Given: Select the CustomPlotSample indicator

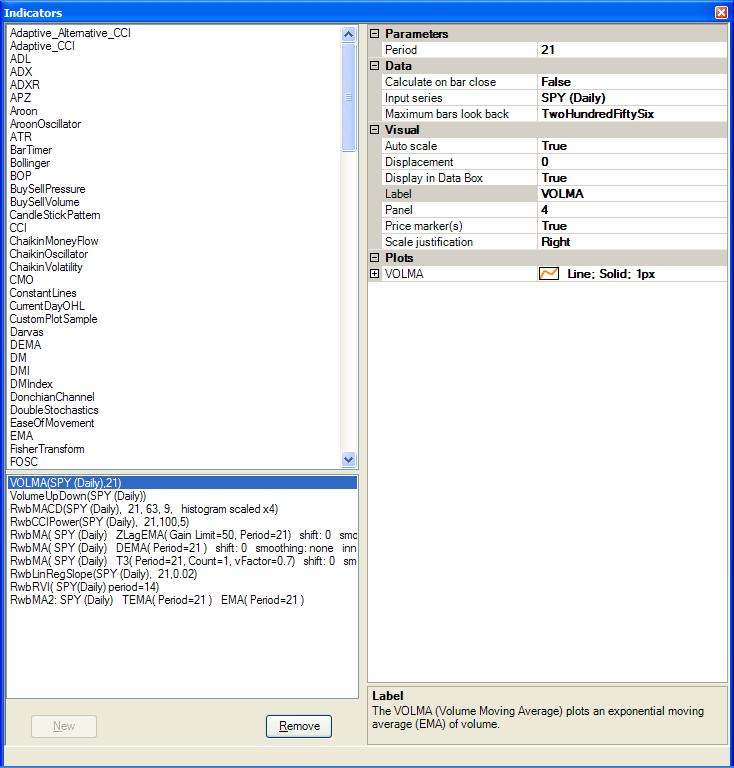Looking at the screenshot, I should (x=53, y=319).
